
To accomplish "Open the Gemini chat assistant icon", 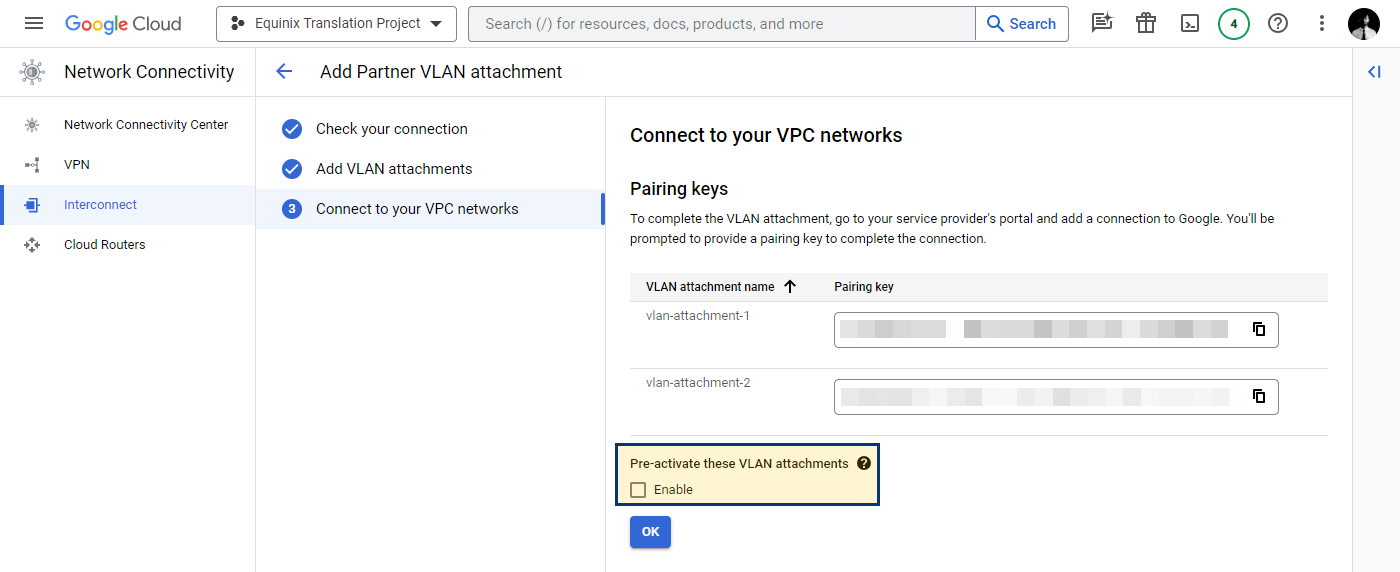I will point(1102,23).
